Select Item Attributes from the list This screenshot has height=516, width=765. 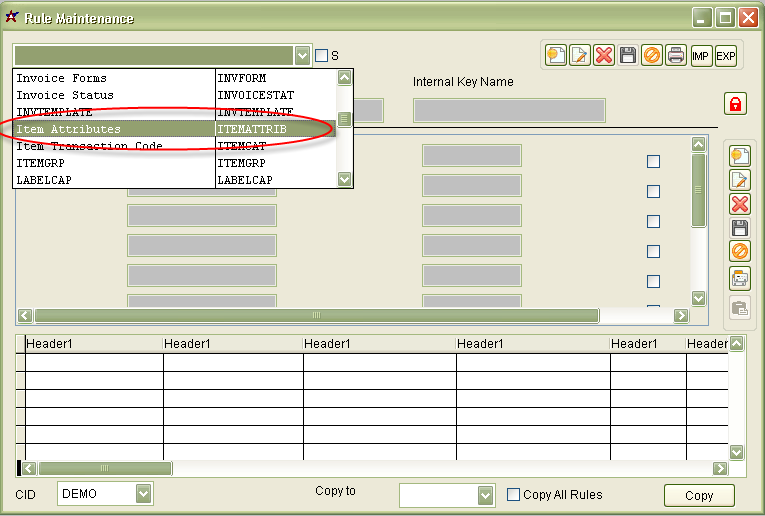(68, 129)
